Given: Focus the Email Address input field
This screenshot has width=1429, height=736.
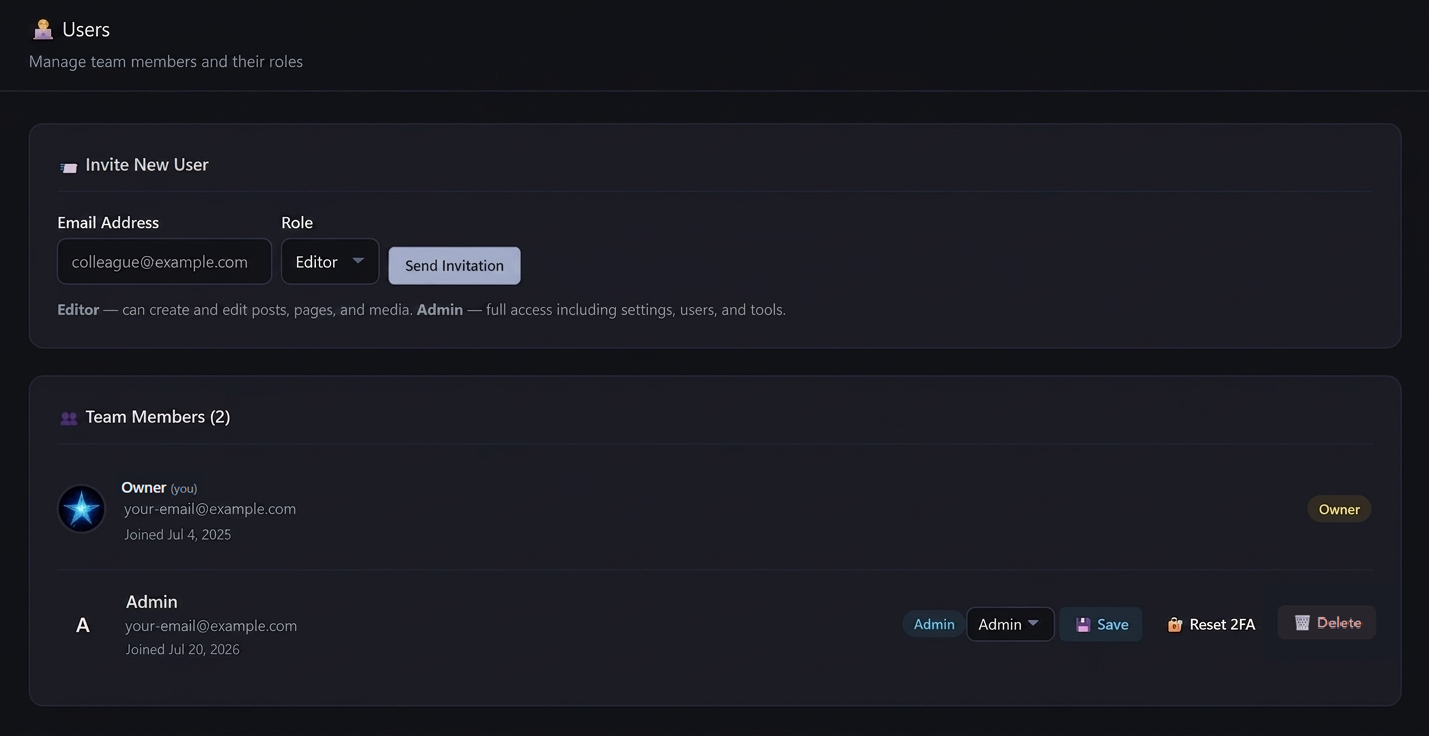Looking at the screenshot, I should 164,261.
